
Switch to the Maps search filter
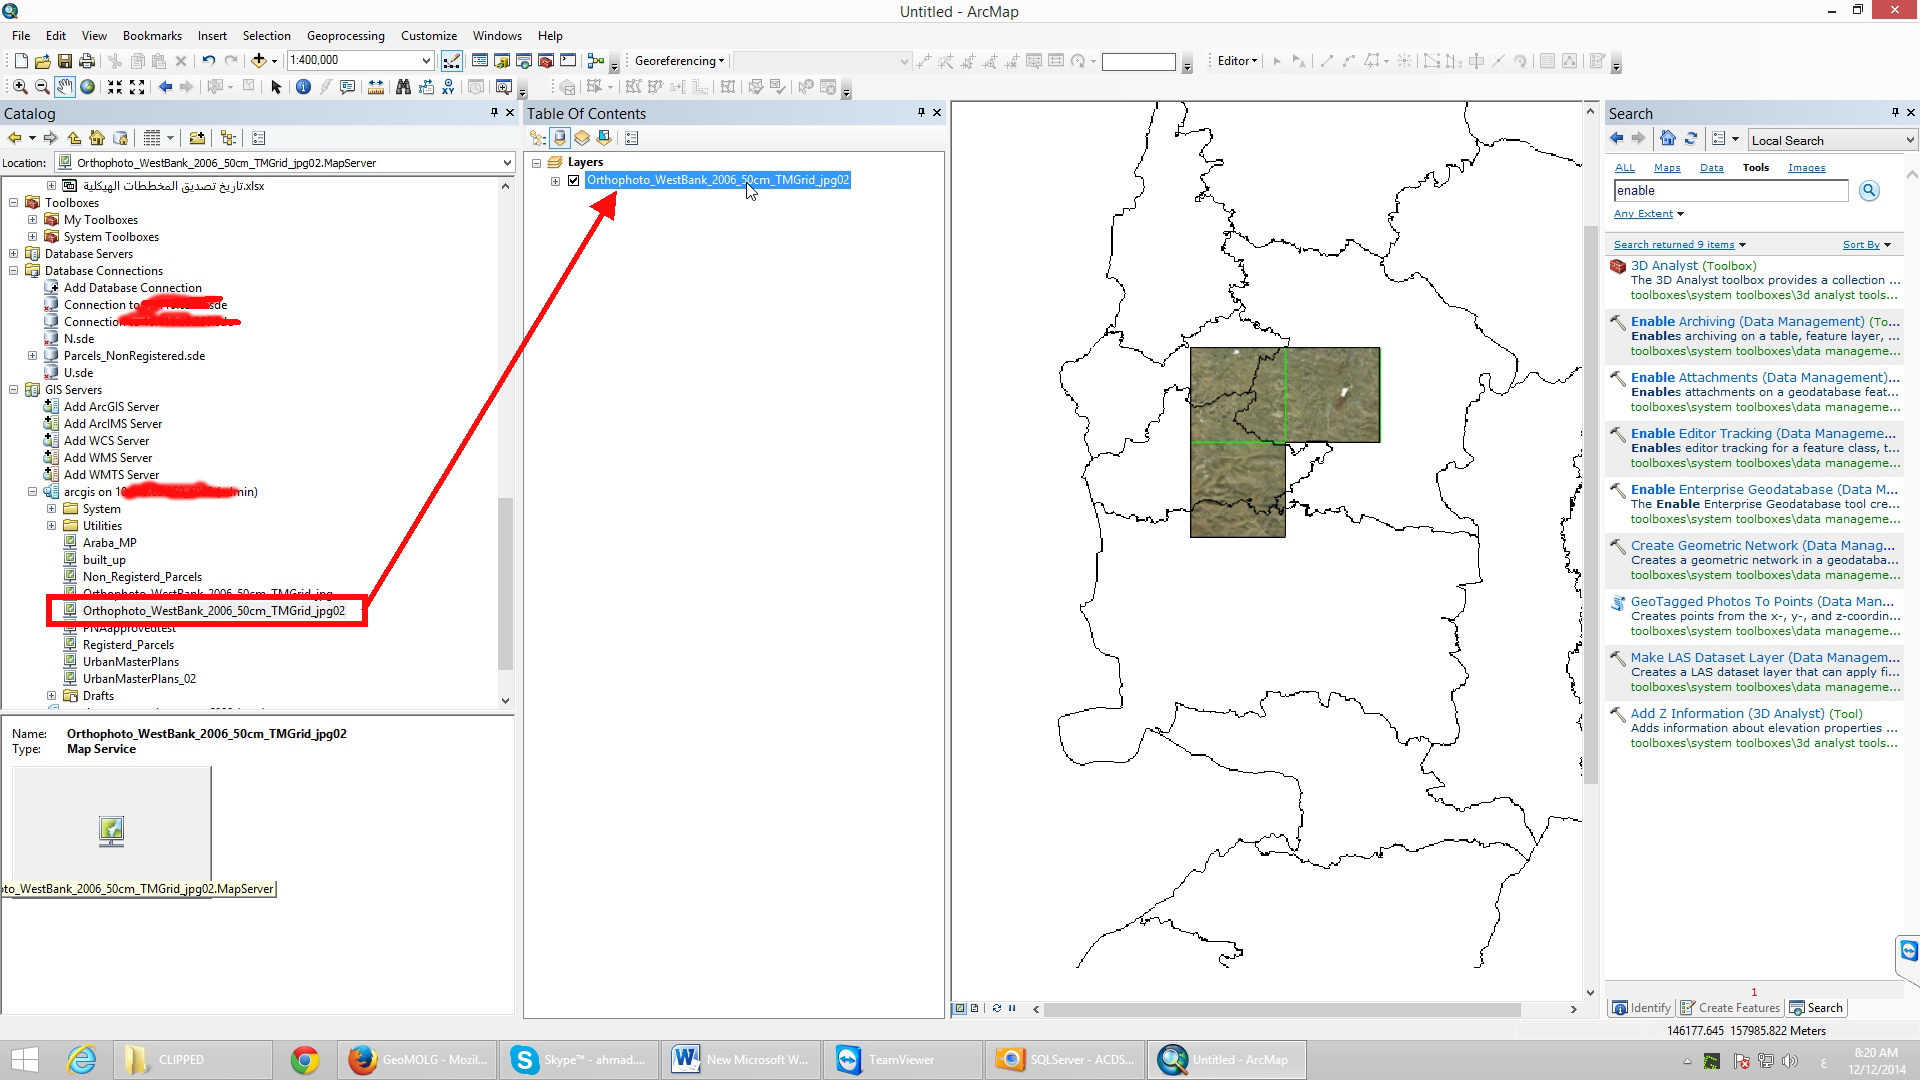tap(1667, 168)
